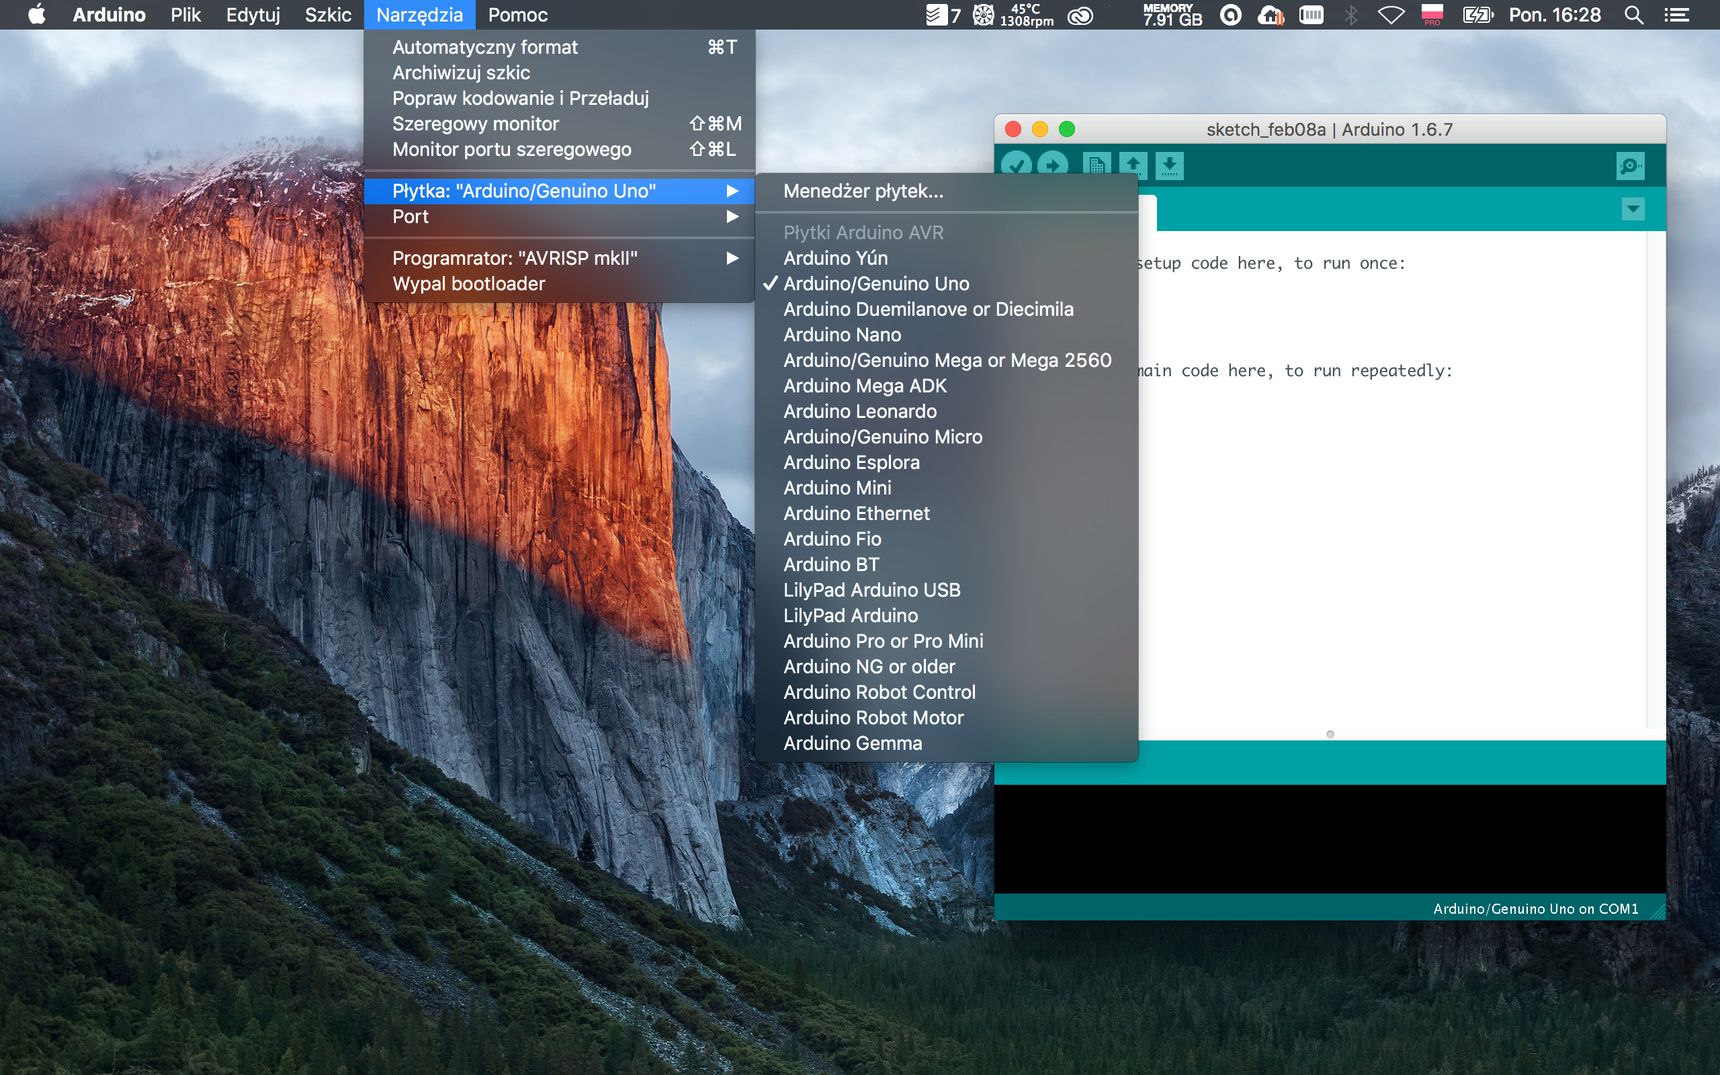Viewport: 1720px width, 1075px height.
Task: Open Menedżer płytek...
Action: [946, 191]
